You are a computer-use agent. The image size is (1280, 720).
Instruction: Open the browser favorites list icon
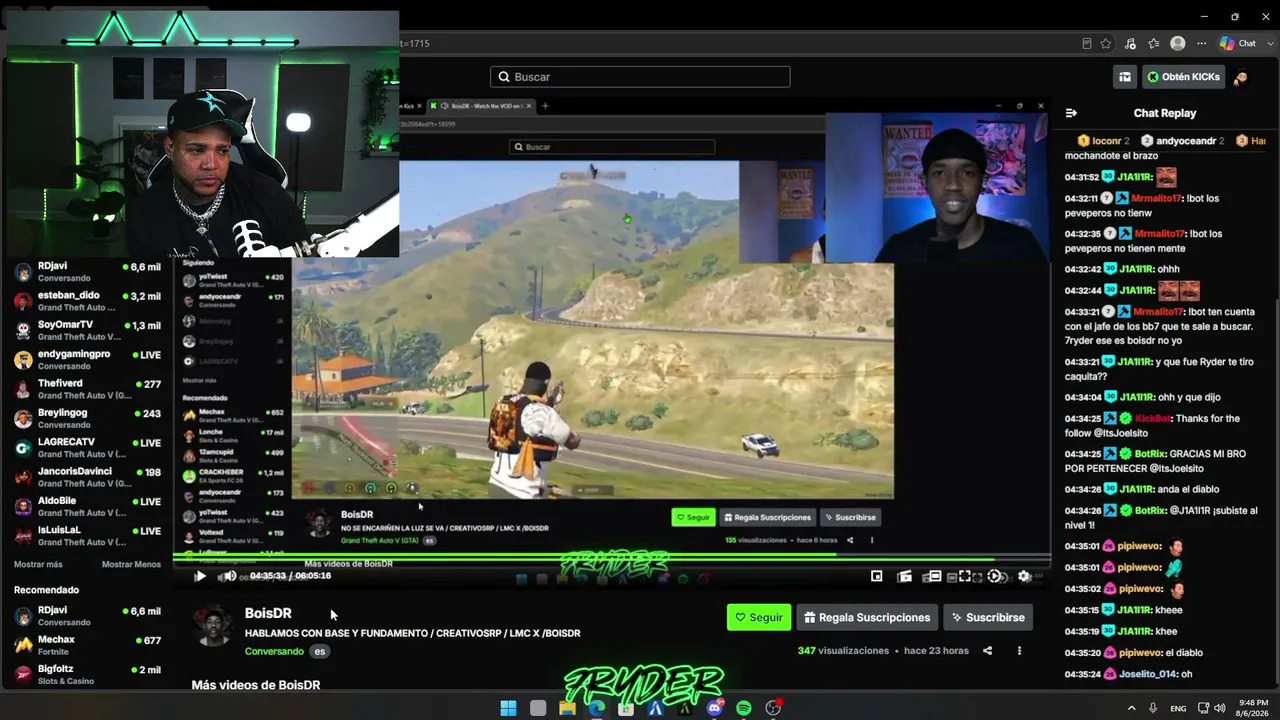point(1153,43)
